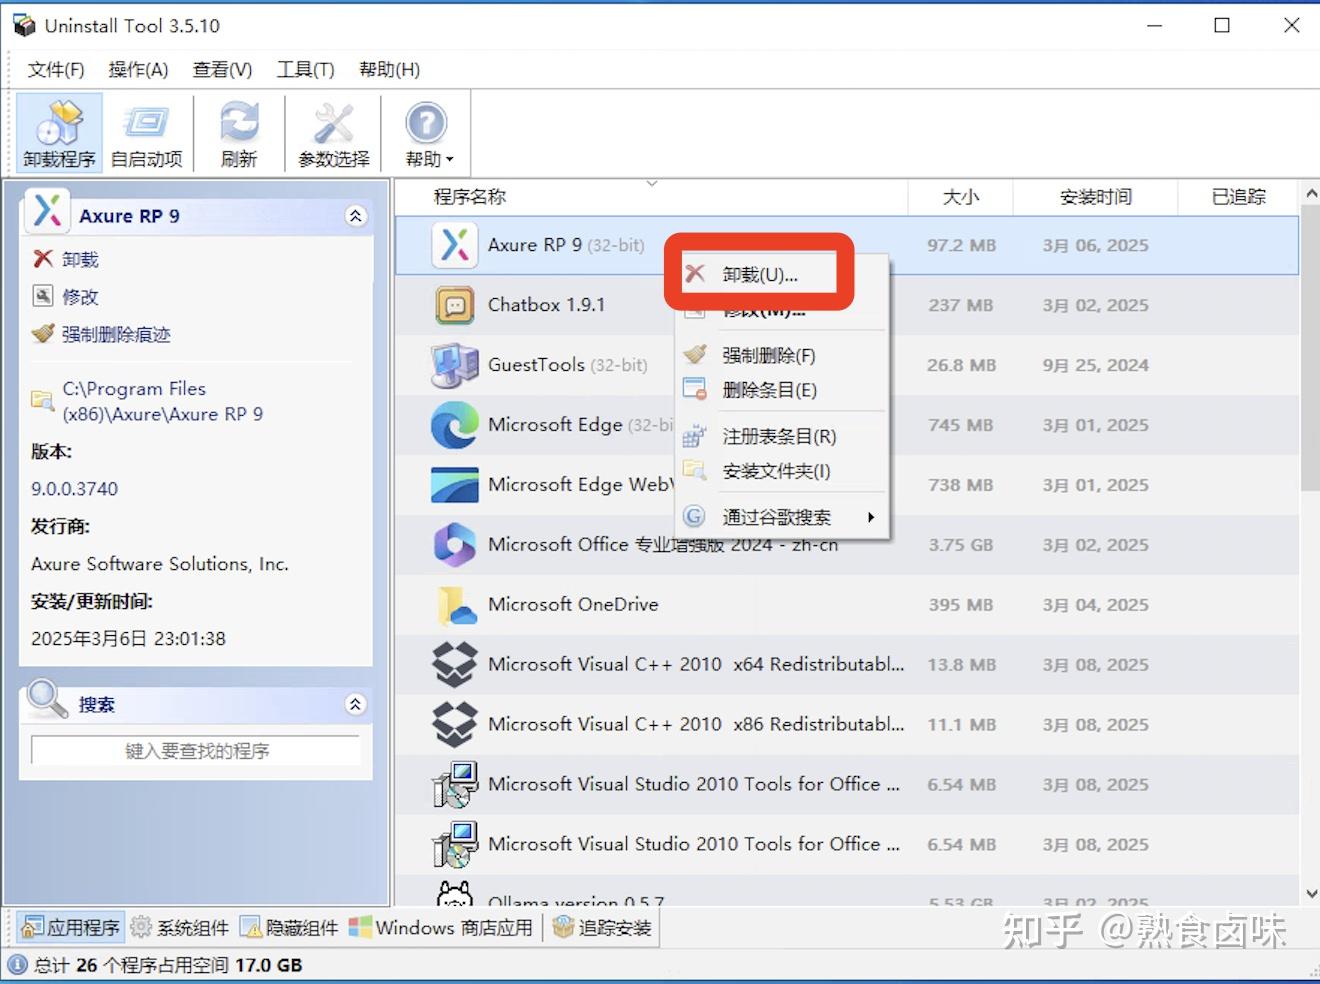Maximize the Uninstall Tool window

click(x=1222, y=25)
